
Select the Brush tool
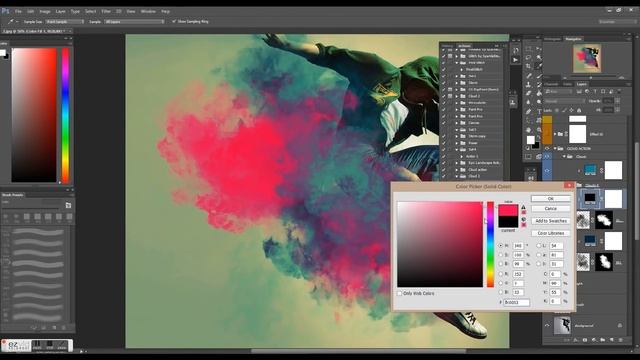539,76
